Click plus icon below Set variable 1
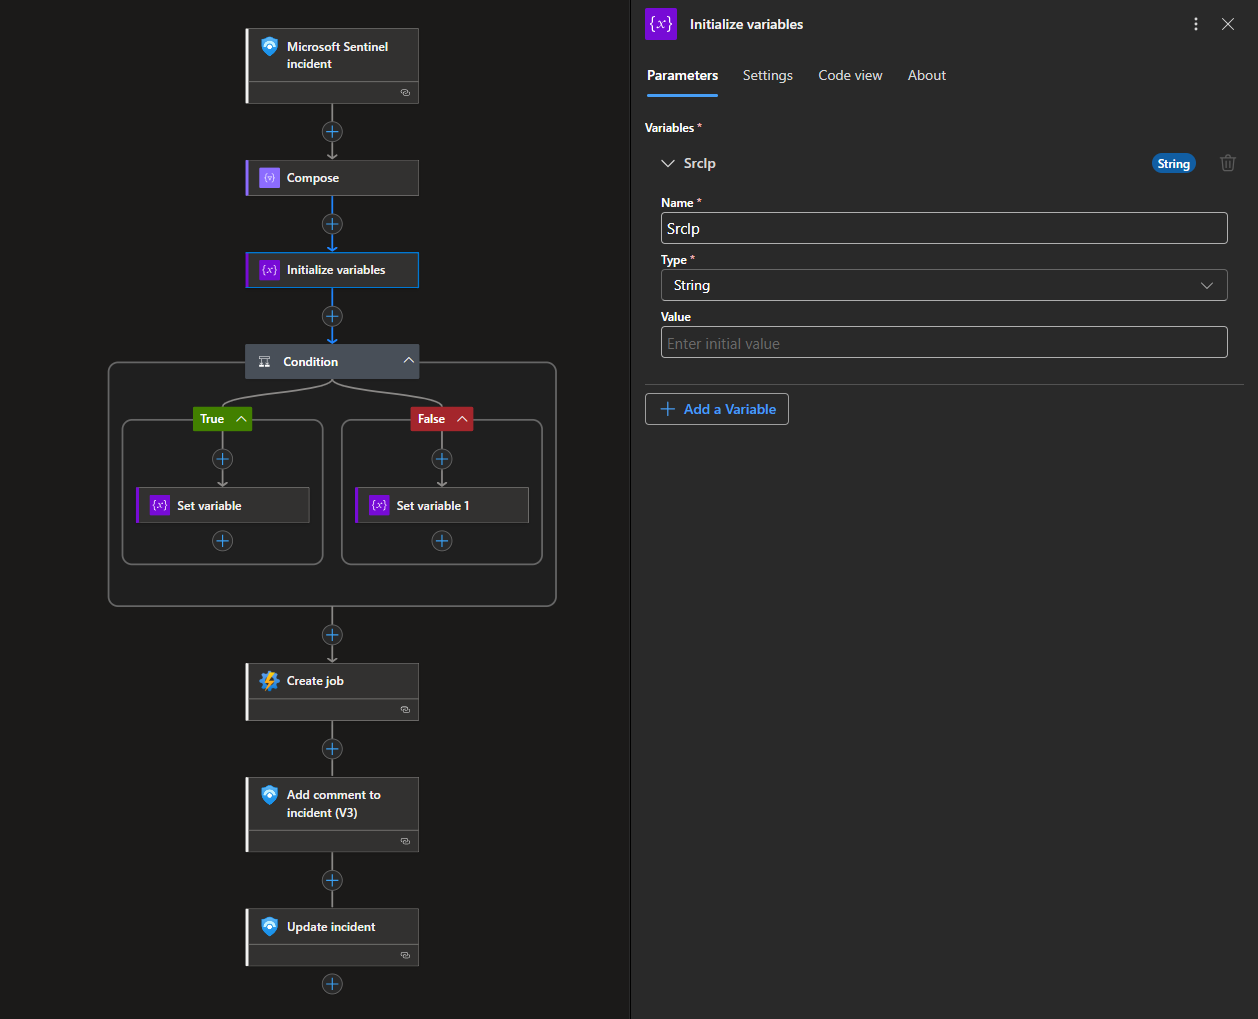Image resolution: width=1258 pixels, height=1019 pixels. tap(441, 541)
